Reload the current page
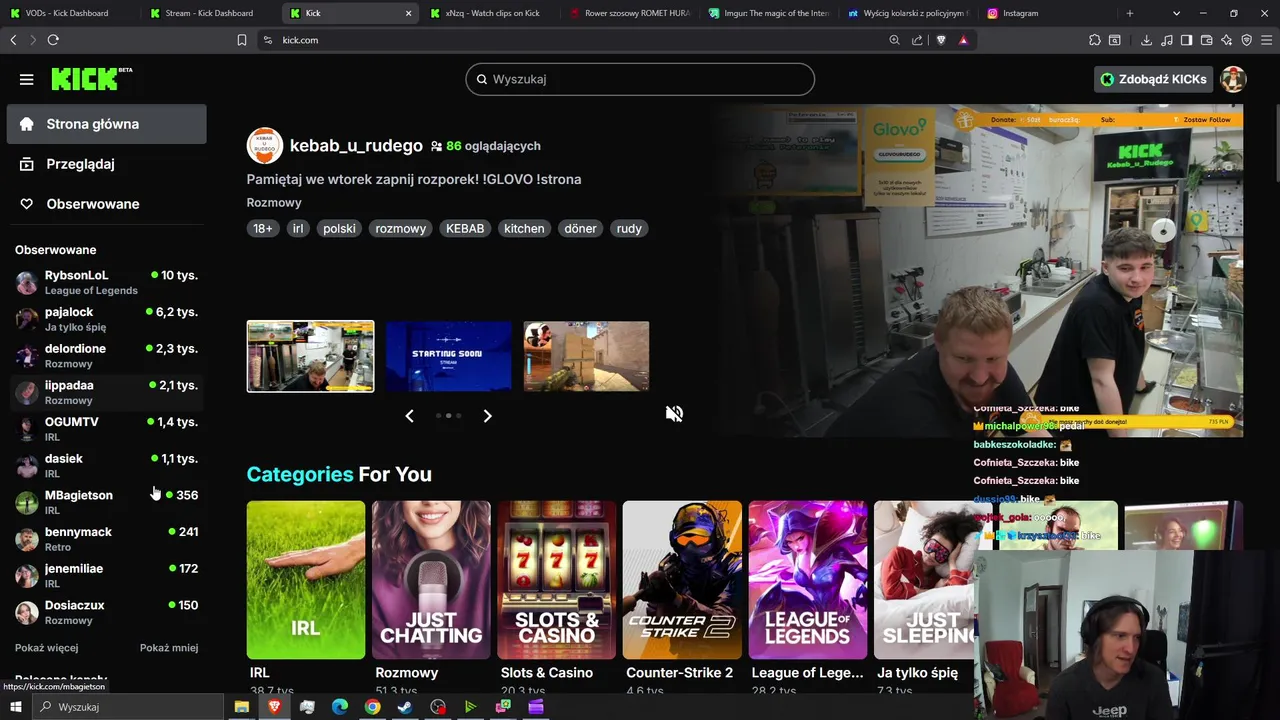 point(53,40)
